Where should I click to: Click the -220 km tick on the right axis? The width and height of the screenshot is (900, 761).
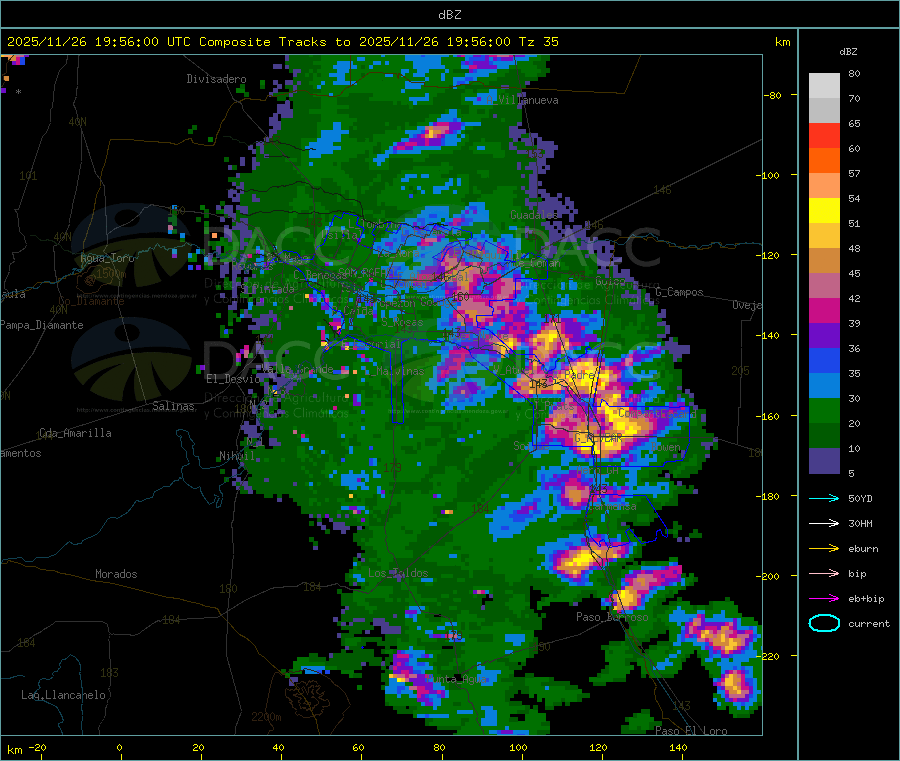(x=768, y=657)
